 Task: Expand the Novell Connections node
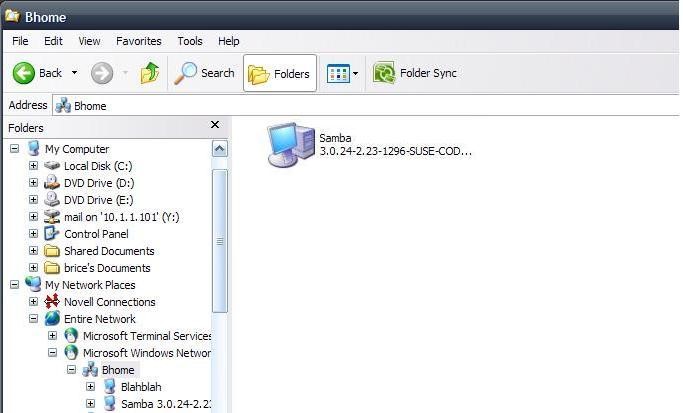tap(33, 301)
